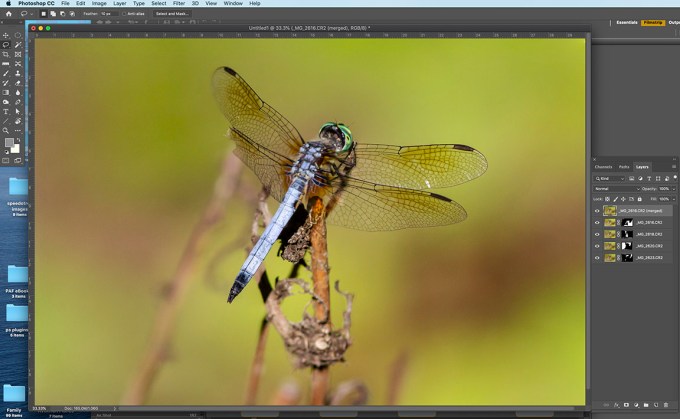The height and width of the screenshot is (419, 680).
Task: Open the Normal blend mode dropdown
Action: coord(616,189)
